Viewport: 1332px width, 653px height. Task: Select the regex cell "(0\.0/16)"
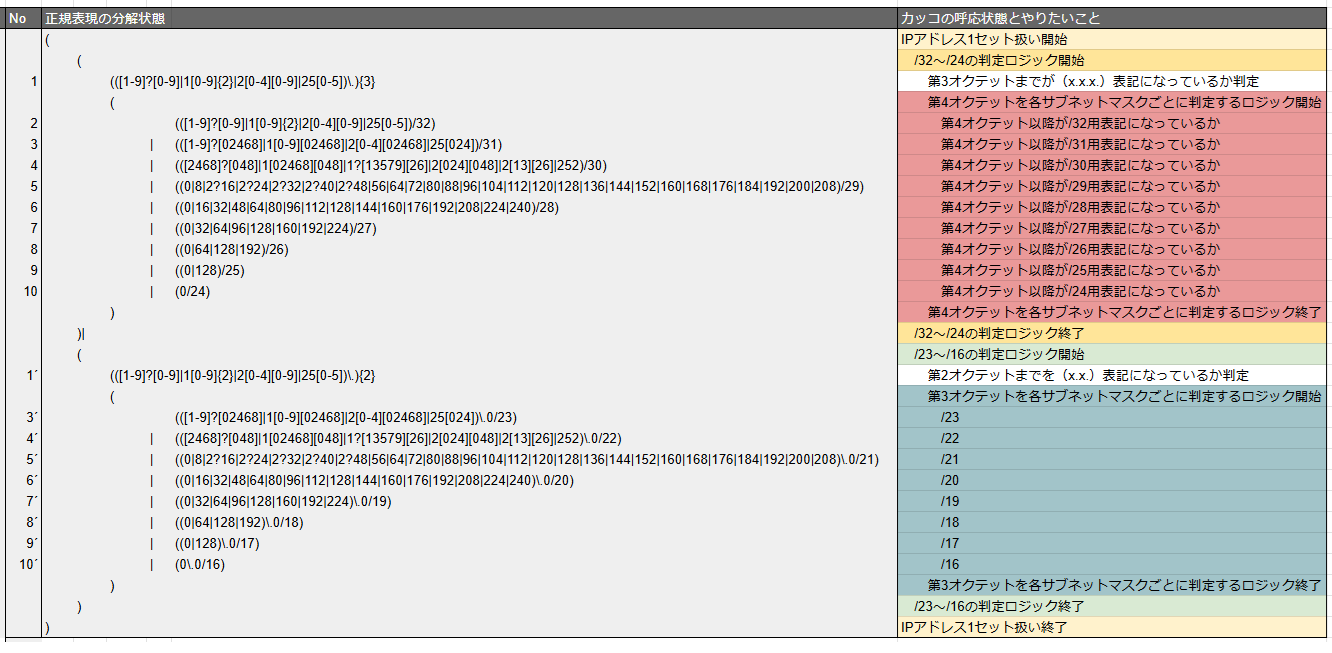coord(470,565)
